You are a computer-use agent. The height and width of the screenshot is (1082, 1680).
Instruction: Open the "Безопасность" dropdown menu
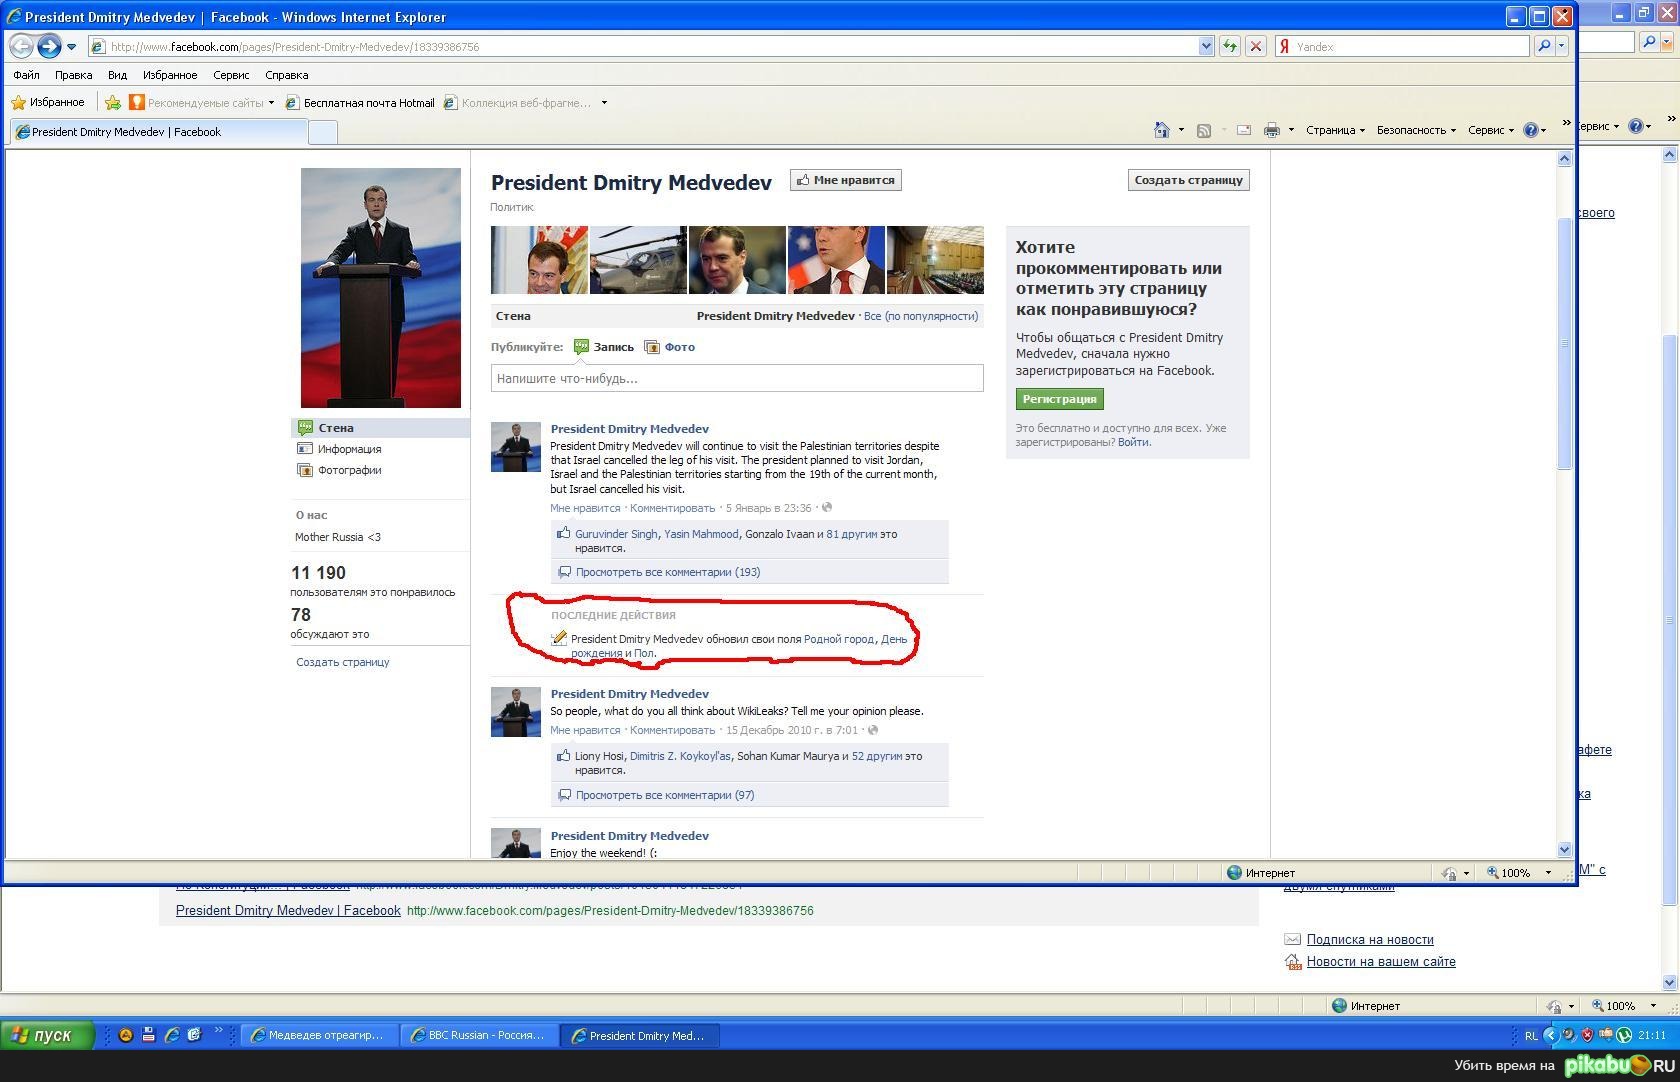coord(1415,130)
